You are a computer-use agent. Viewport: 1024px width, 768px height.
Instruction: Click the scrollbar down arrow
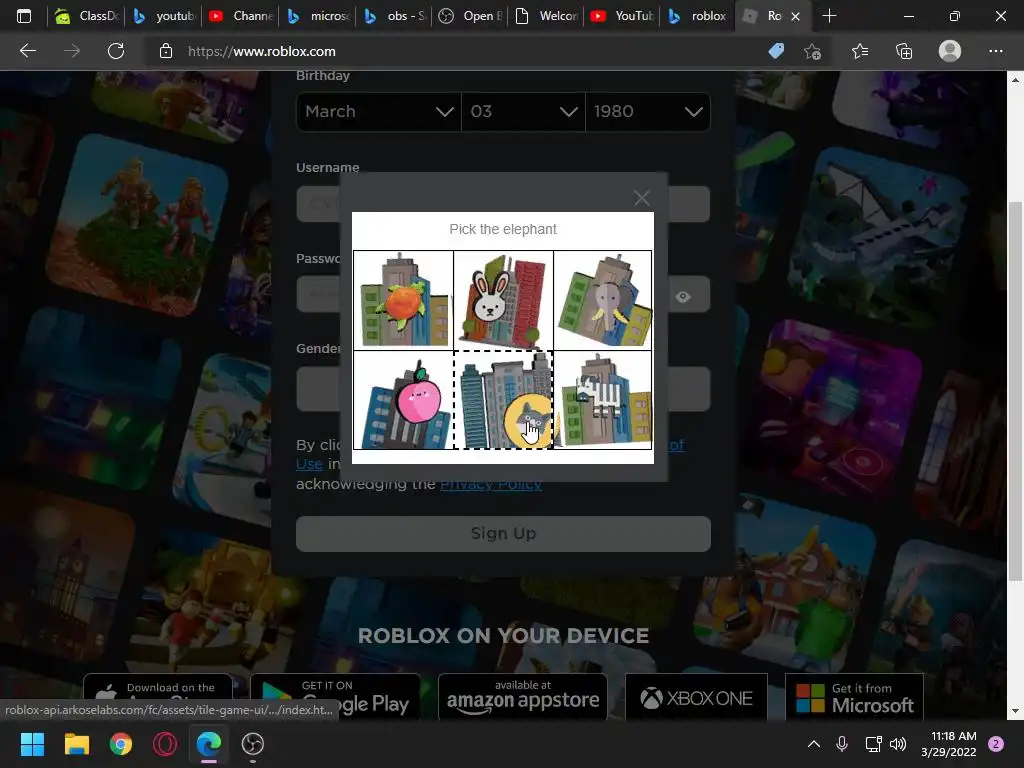[1015, 711]
